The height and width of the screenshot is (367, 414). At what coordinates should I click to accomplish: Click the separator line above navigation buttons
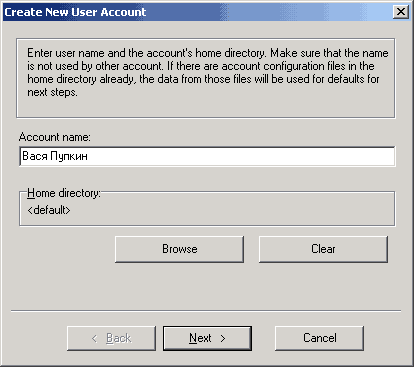[x=206, y=311]
